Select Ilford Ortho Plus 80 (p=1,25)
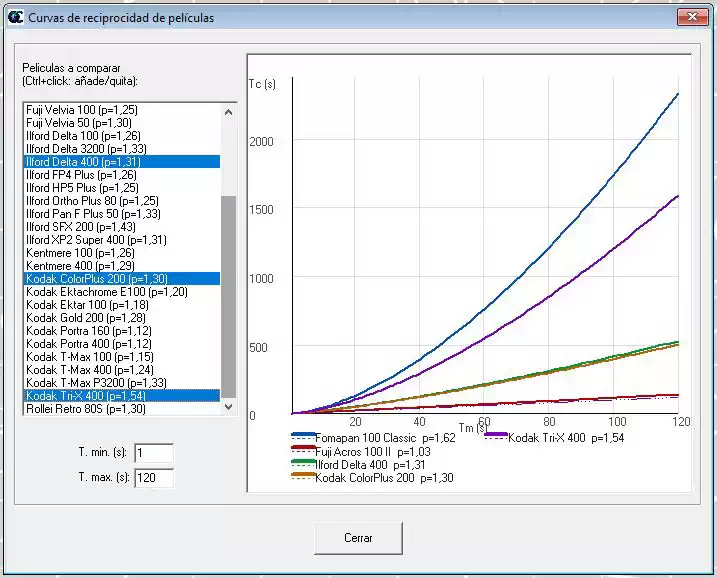 point(122,201)
